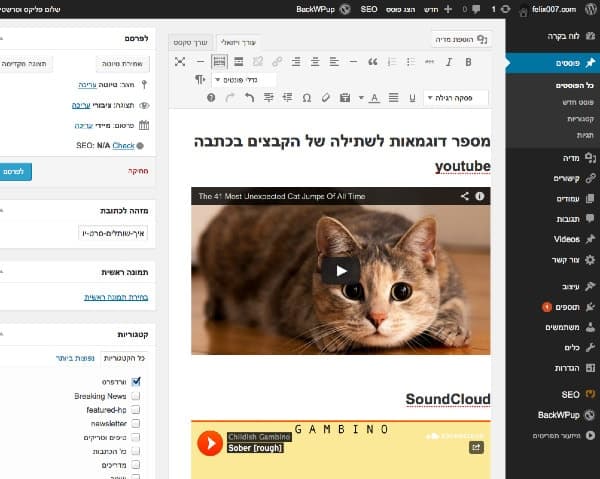Viewport: 600px width, 479px height.
Task: Open the text color dropdown arrow
Action: coord(361,98)
